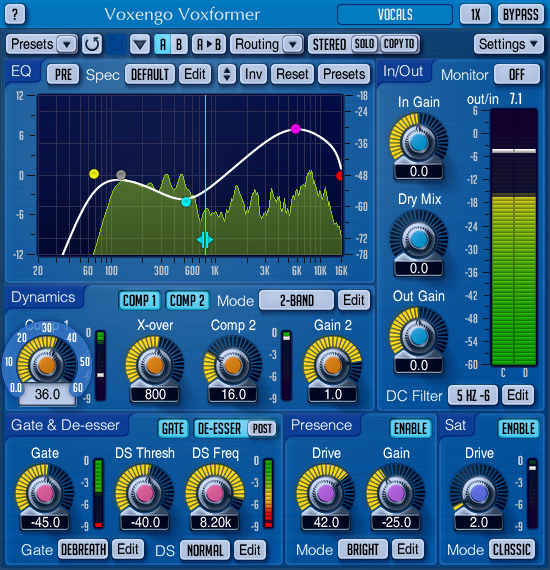
Task: Switch to state A
Action: pos(163,44)
